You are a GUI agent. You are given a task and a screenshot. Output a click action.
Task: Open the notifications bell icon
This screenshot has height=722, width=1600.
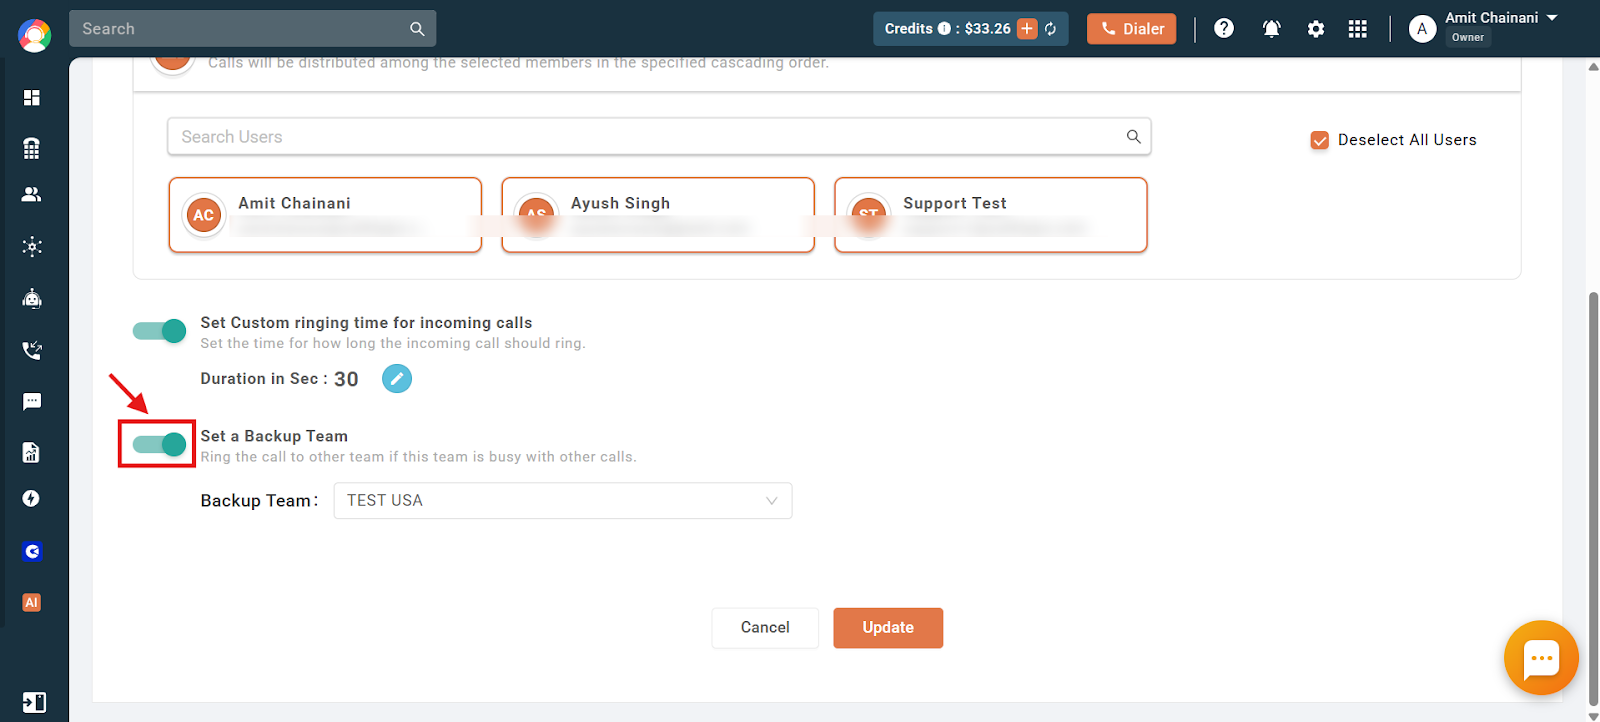click(x=1271, y=29)
